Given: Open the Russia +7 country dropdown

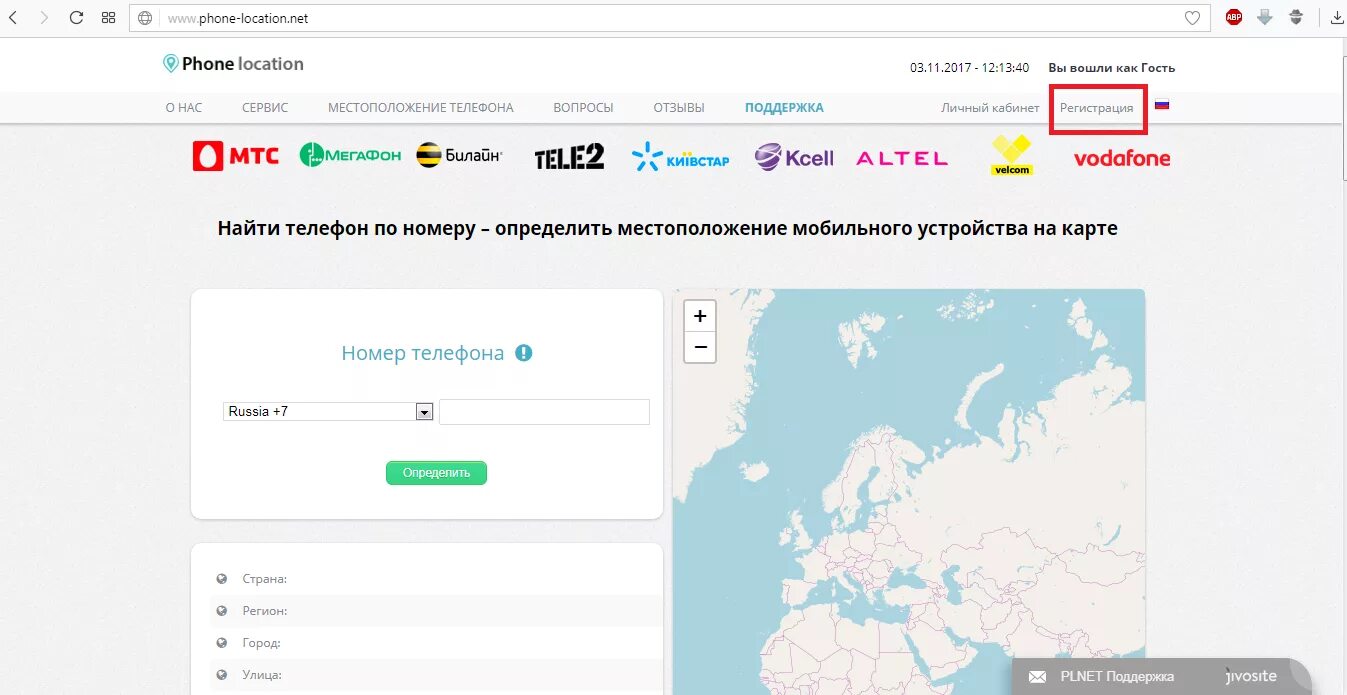Looking at the screenshot, I should pyautogui.click(x=328, y=411).
